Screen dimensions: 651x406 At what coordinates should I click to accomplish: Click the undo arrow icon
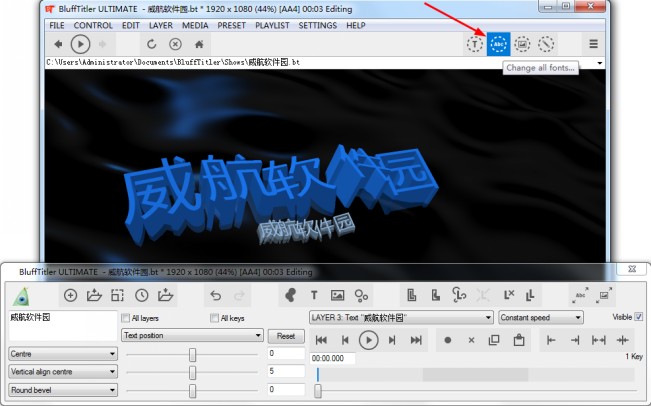pyautogui.click(x=216, y=295)
